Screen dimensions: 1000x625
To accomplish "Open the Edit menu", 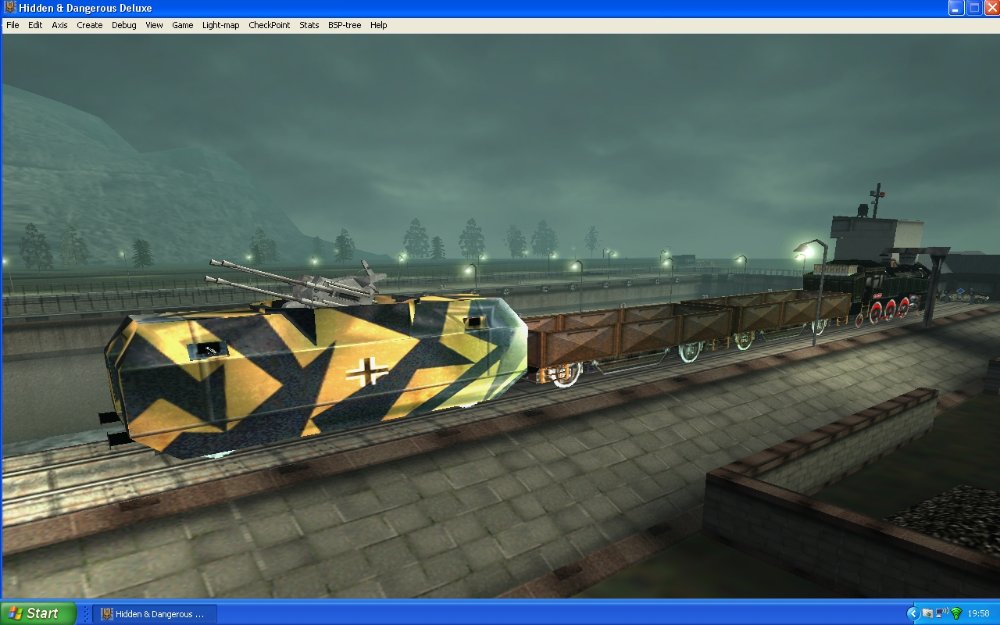I will coord(35,25).
